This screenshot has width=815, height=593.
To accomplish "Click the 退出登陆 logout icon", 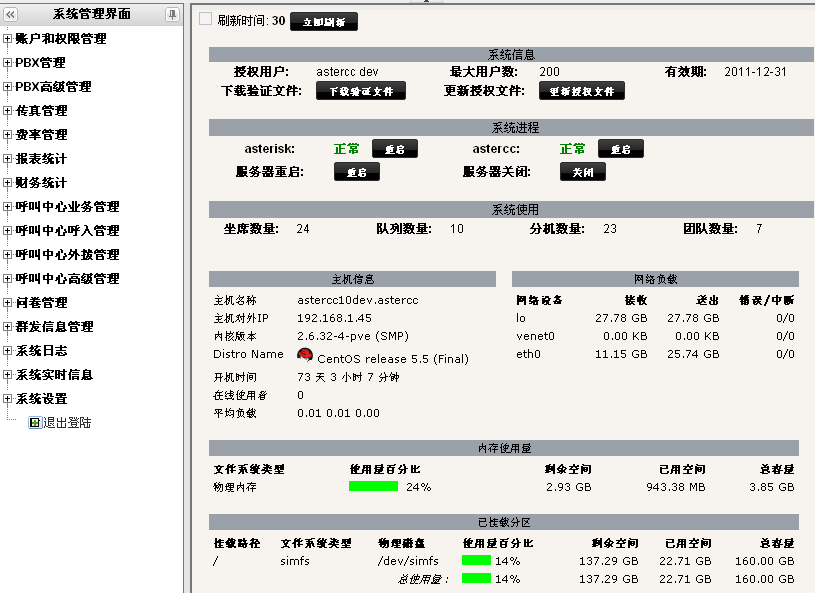I will pos(34,423).
